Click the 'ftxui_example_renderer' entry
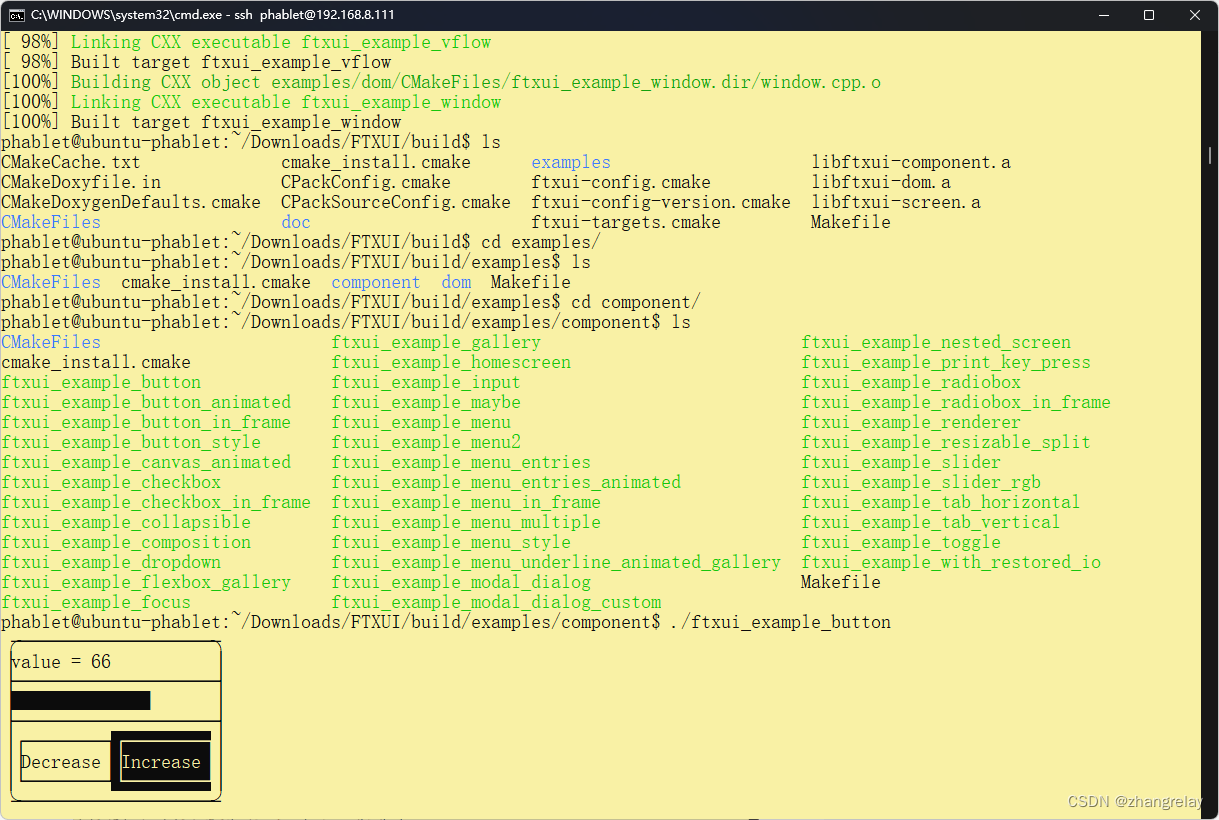The height and width of the screenshot is (820, 1219). tap(911, 422)
